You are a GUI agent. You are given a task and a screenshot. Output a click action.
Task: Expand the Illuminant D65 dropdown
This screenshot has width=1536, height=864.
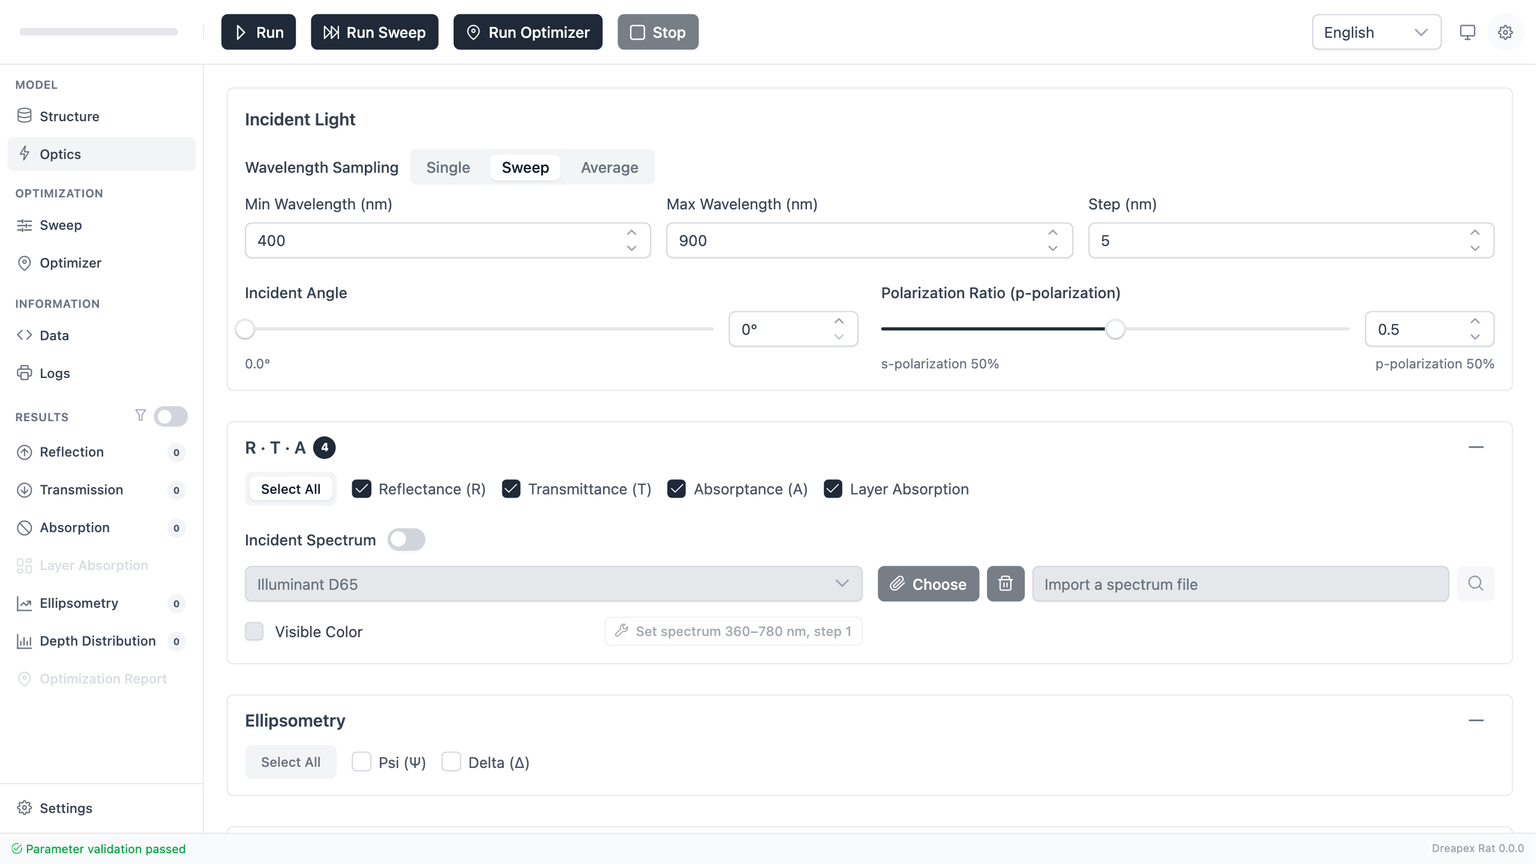pyautogui.click(x=553, y=584)
